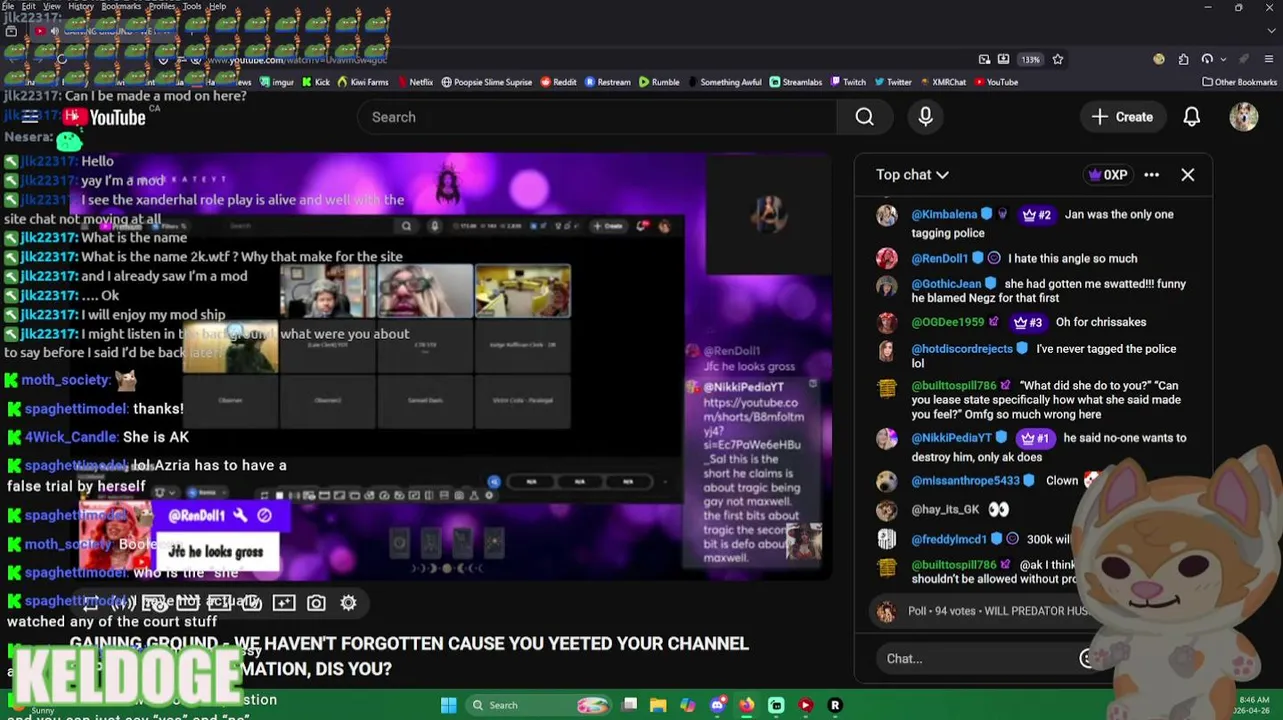1283x720 pixels.
Task: Bookmark this page with the star icon
Action: point(1057,59)
